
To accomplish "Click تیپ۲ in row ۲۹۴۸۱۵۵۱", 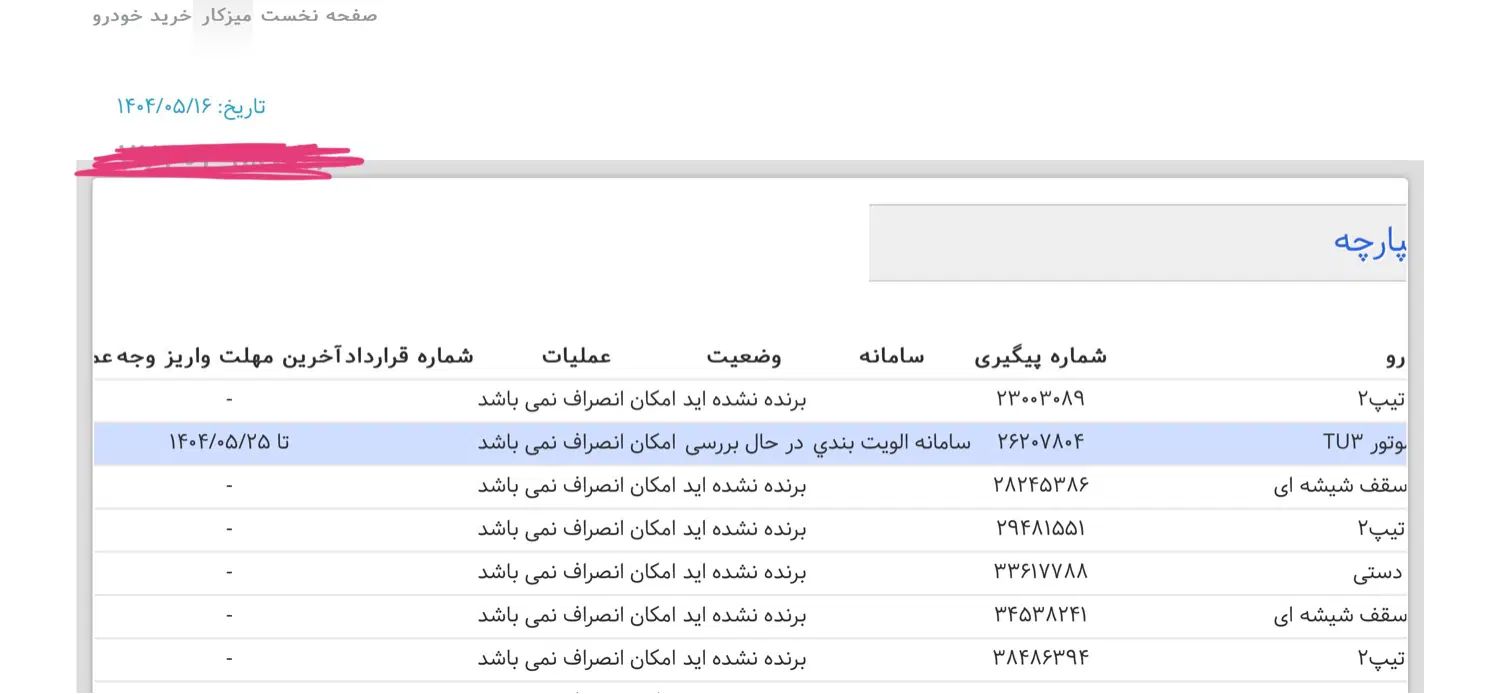I will [x=1381, y=529].
